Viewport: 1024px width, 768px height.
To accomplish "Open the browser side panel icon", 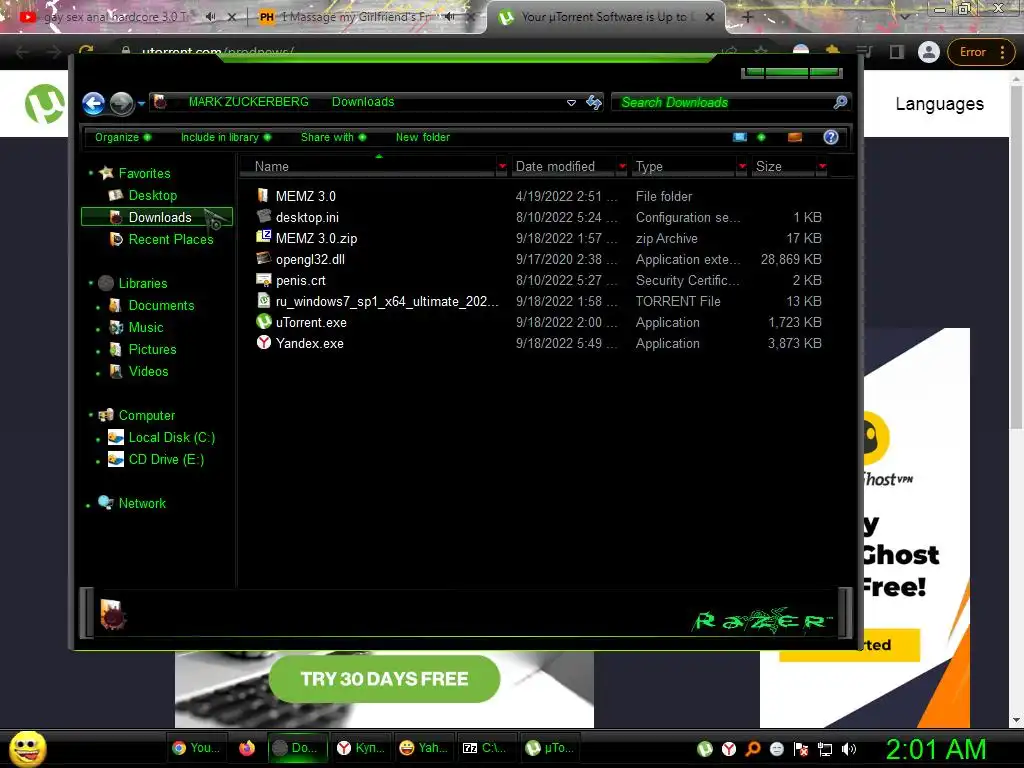I will (x=897, y=52).
